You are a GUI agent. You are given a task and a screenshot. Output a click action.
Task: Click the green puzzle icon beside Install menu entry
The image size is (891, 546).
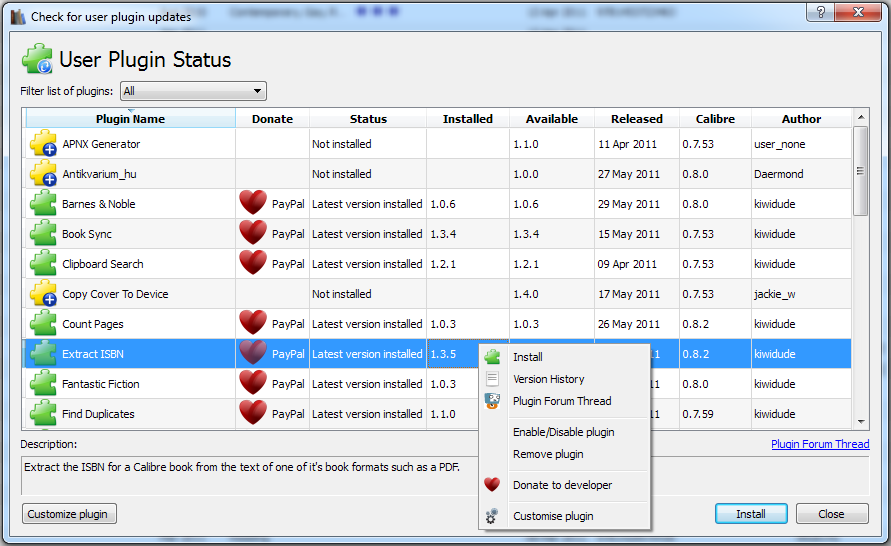coord(492,357)
